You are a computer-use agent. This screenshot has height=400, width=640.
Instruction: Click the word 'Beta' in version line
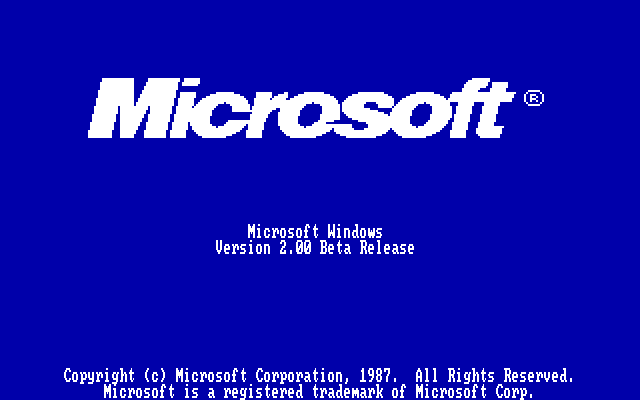335,248
